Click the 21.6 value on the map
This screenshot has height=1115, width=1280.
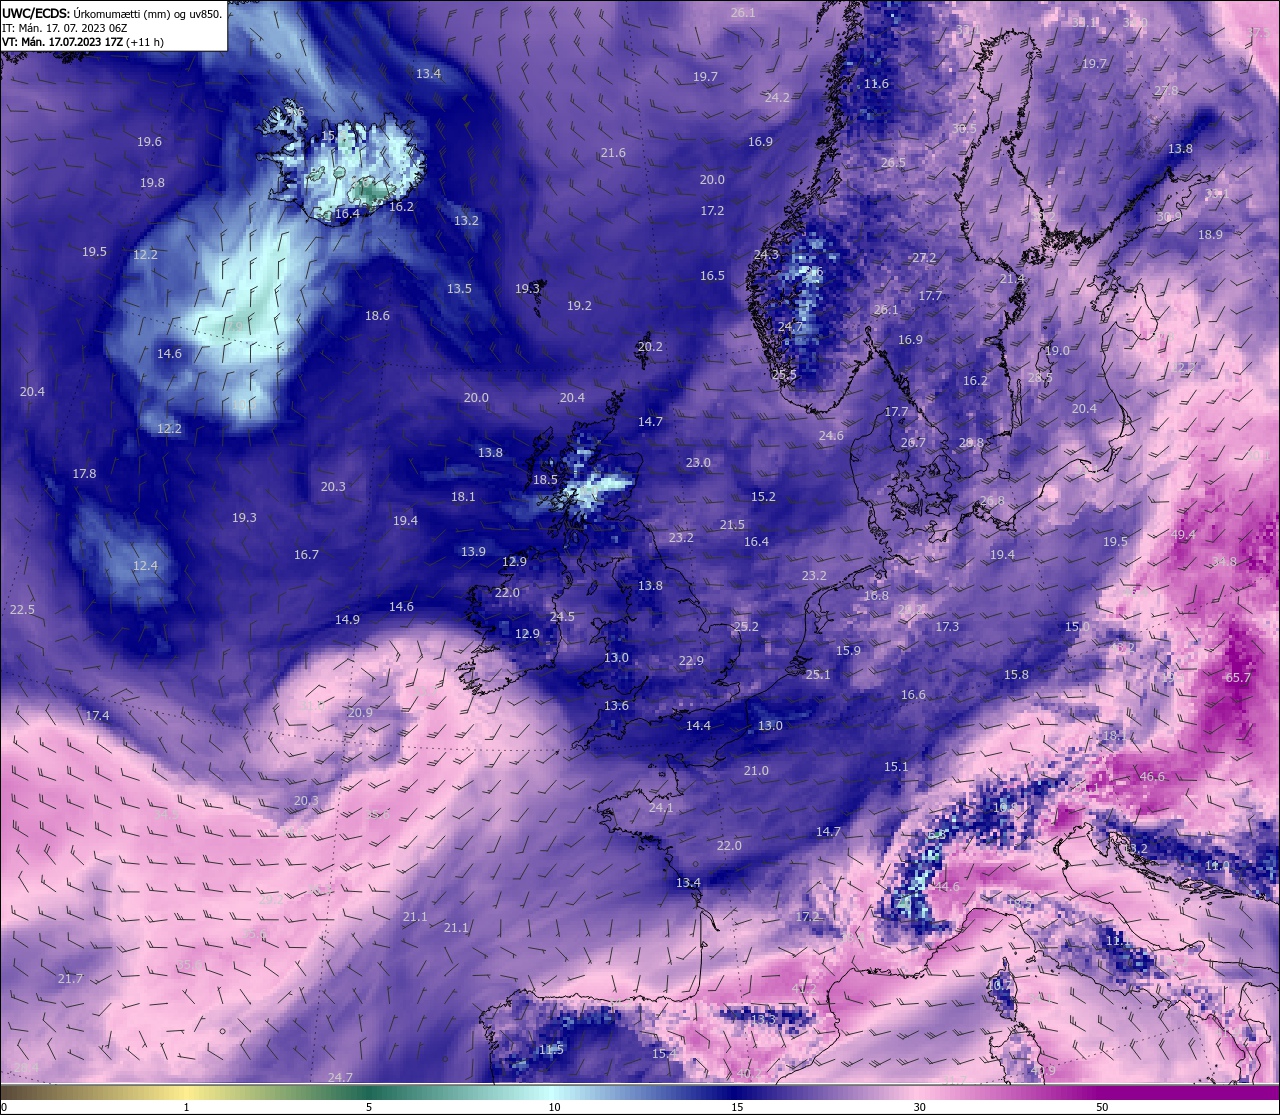coord(613,153)
